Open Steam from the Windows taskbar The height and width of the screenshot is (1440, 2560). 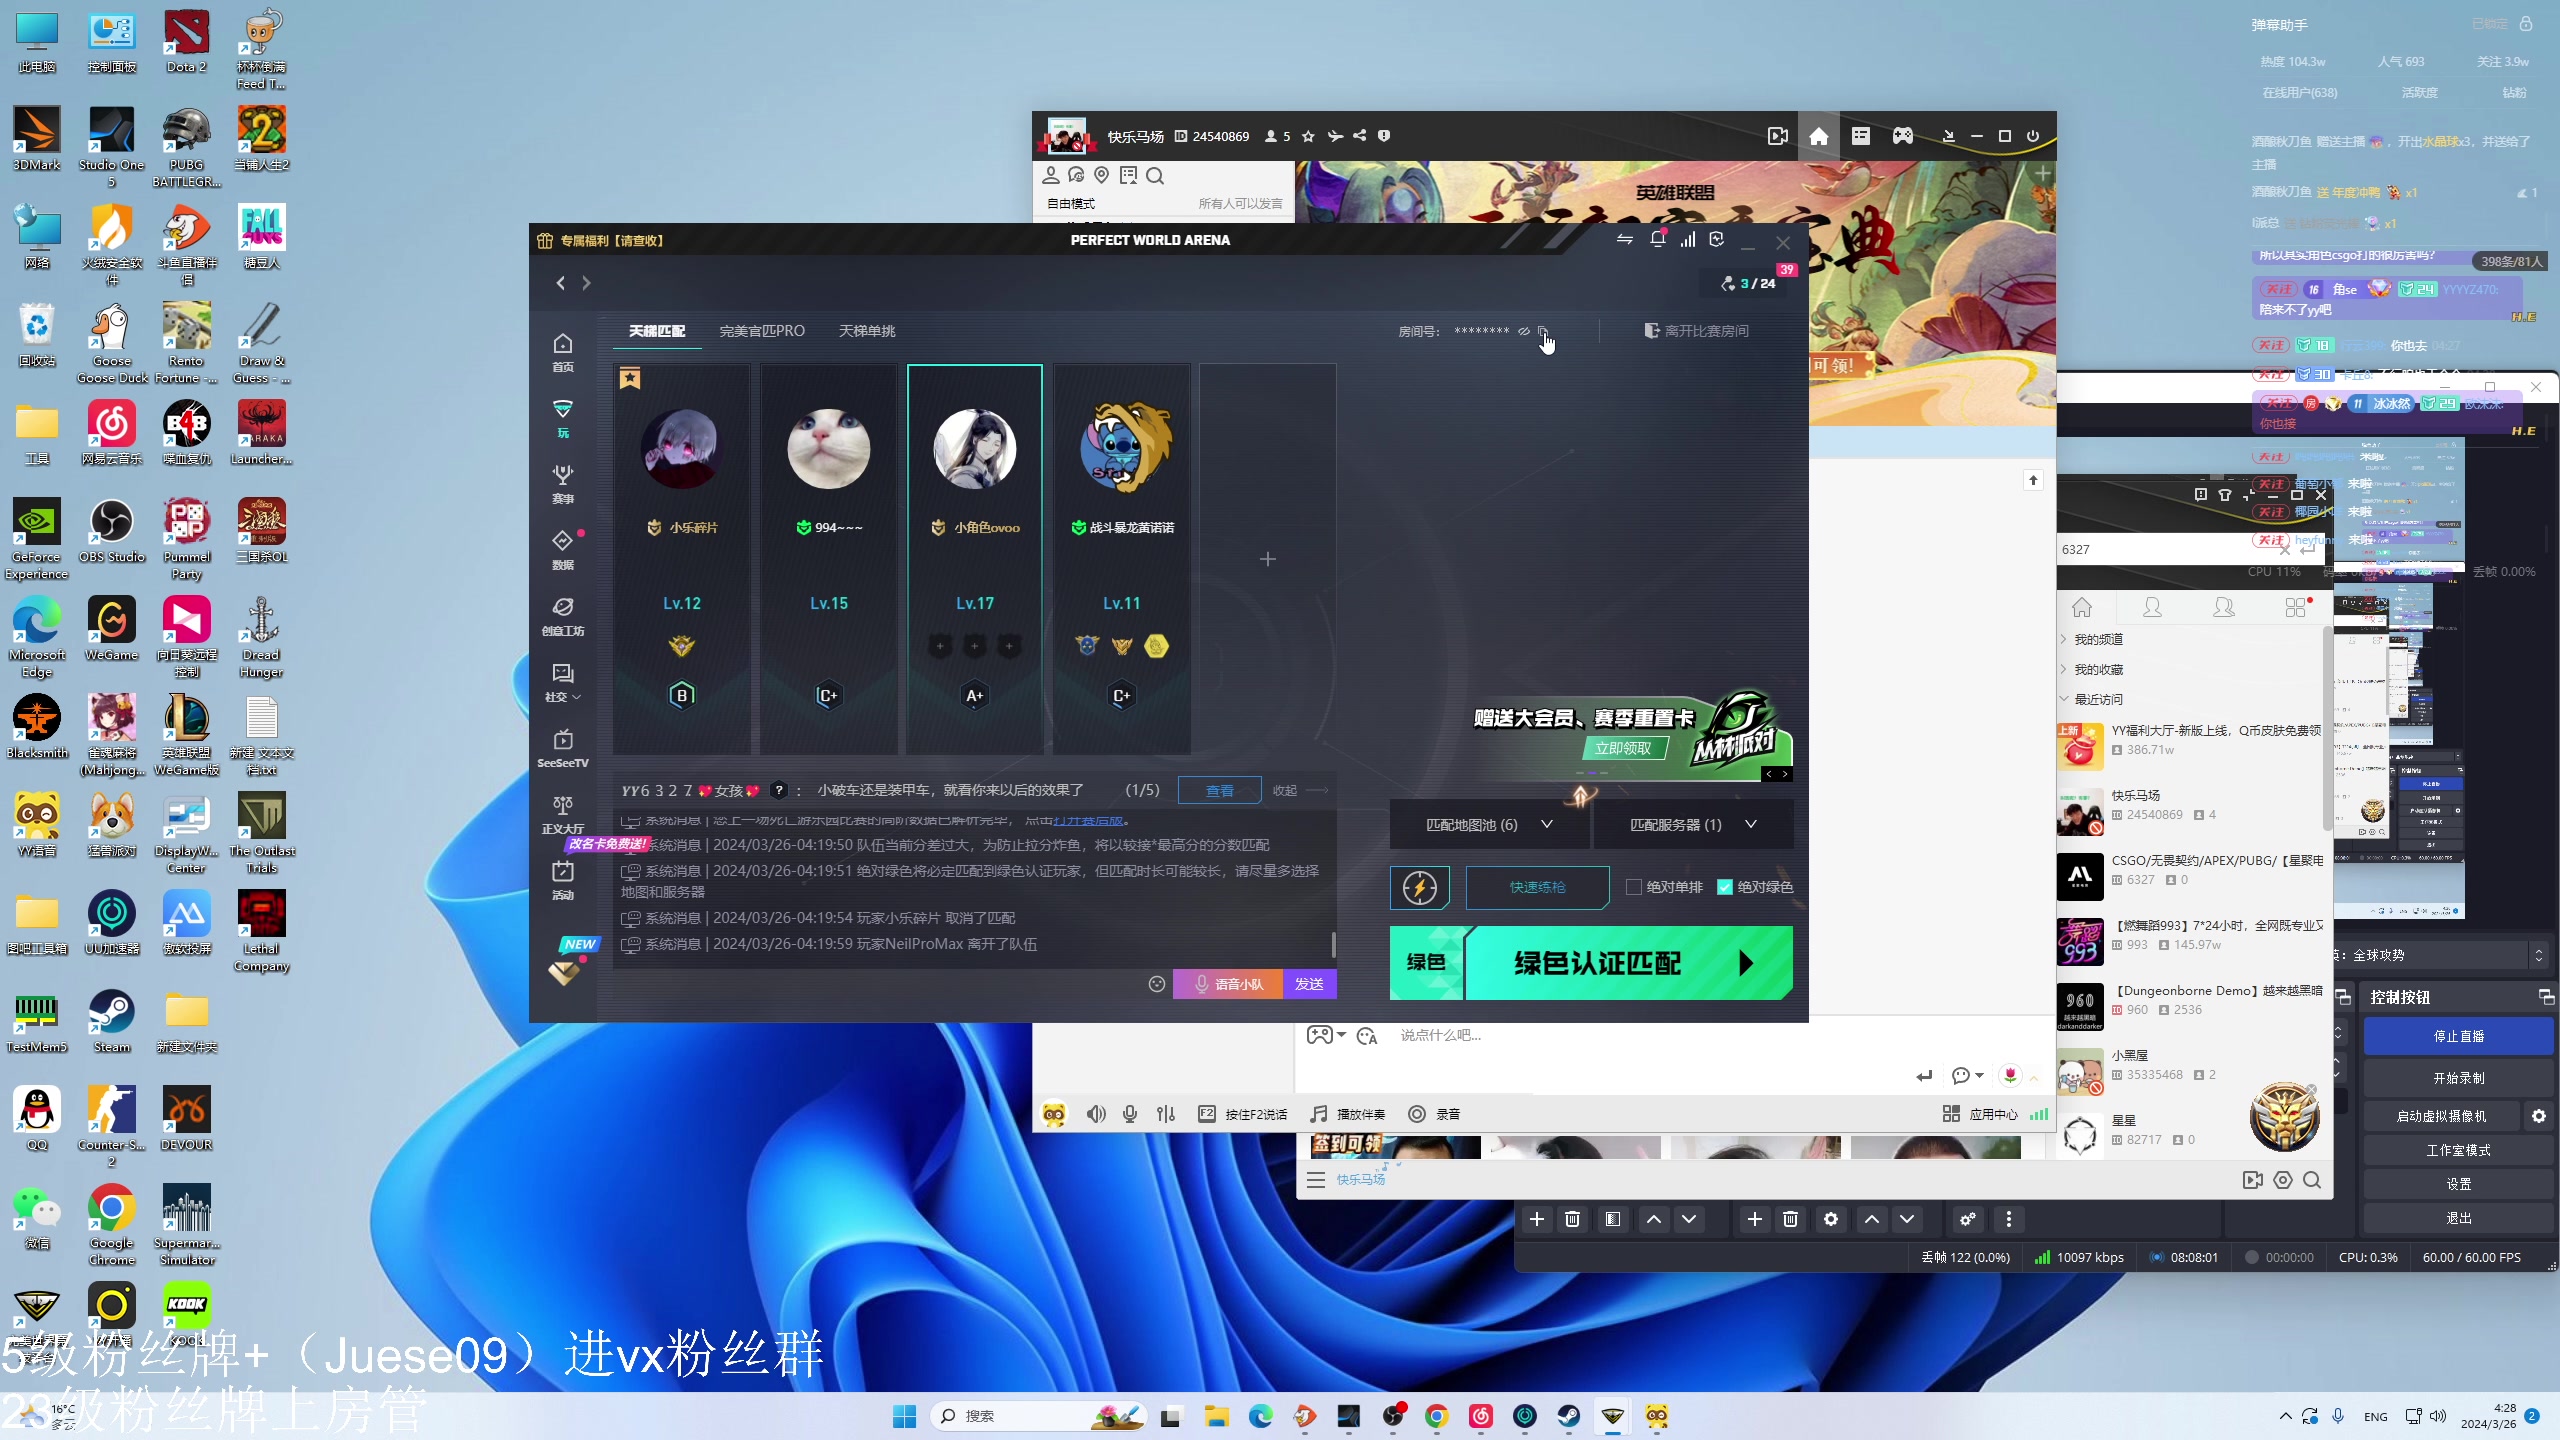tap(1568, 1416)
